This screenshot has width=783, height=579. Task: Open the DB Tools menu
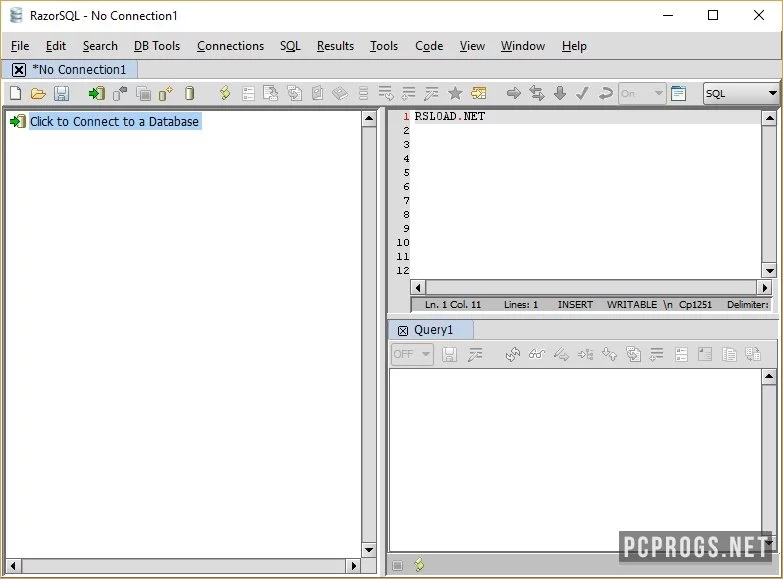[157, 46]
